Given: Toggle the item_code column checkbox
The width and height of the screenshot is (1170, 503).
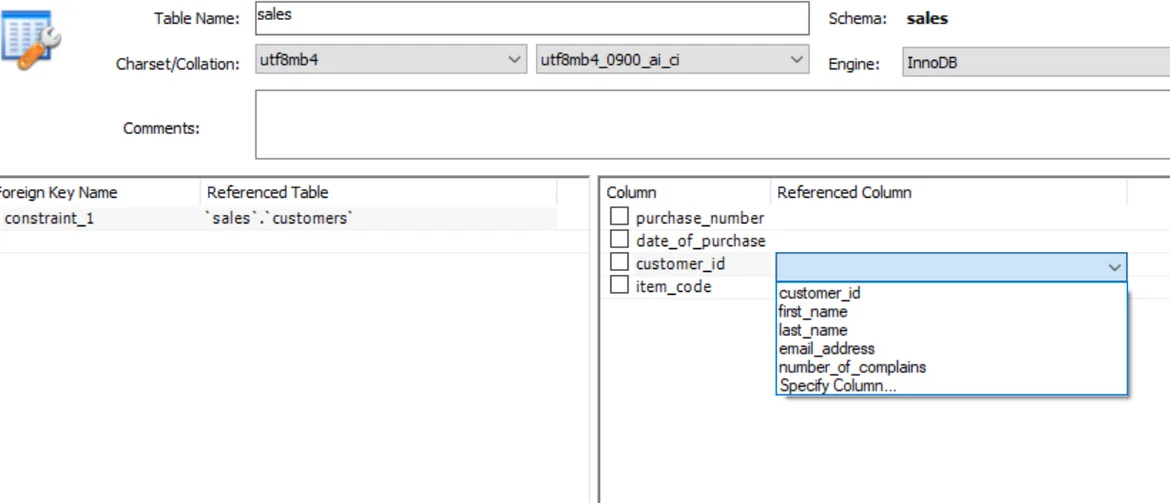Looking at the screenshot, I should (620, 286).
